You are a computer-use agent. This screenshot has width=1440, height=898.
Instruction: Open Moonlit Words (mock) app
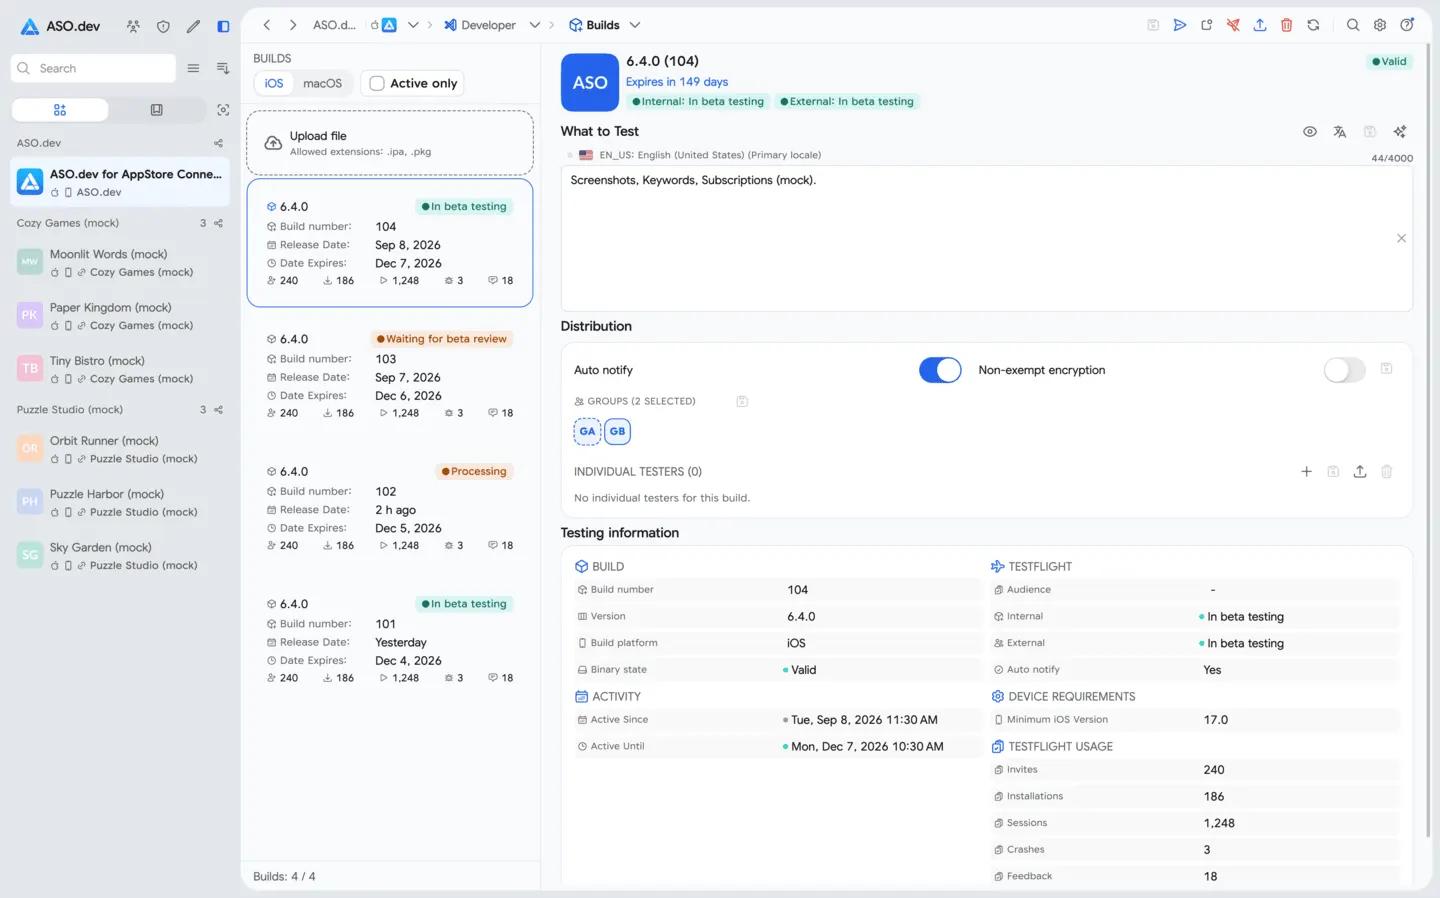pyautogui.click(x=120, y=263)
